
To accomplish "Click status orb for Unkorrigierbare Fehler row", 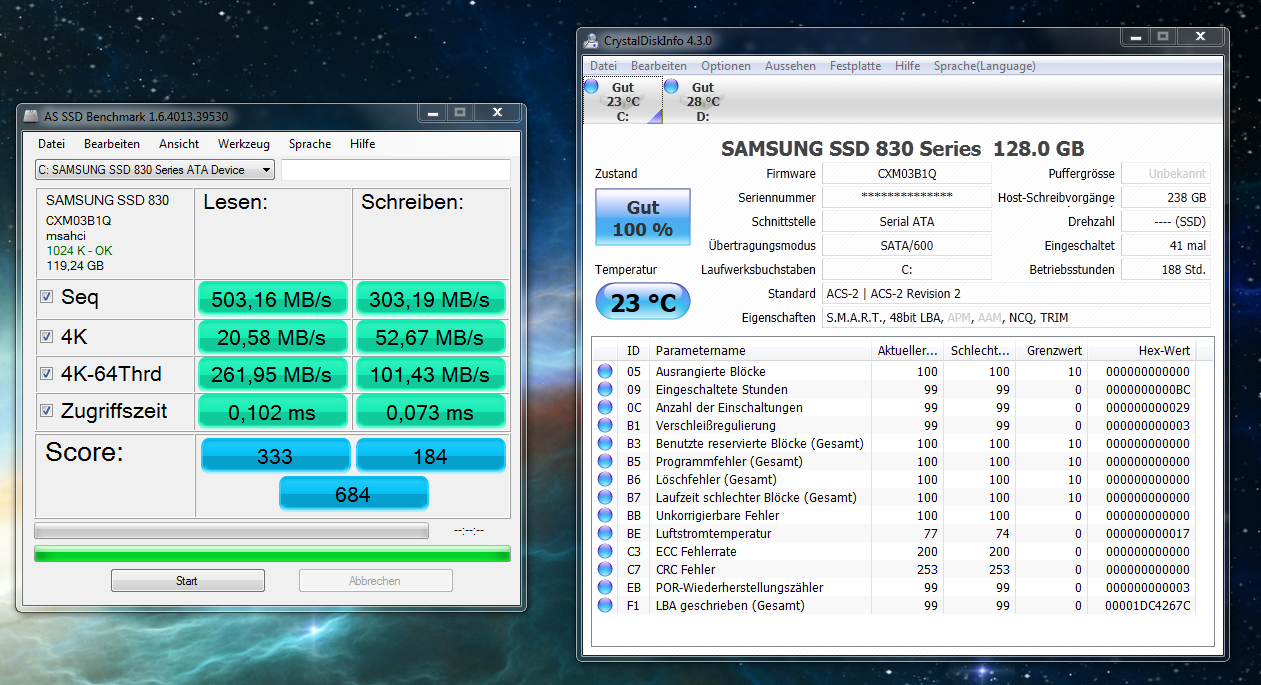I will point(605,515).
